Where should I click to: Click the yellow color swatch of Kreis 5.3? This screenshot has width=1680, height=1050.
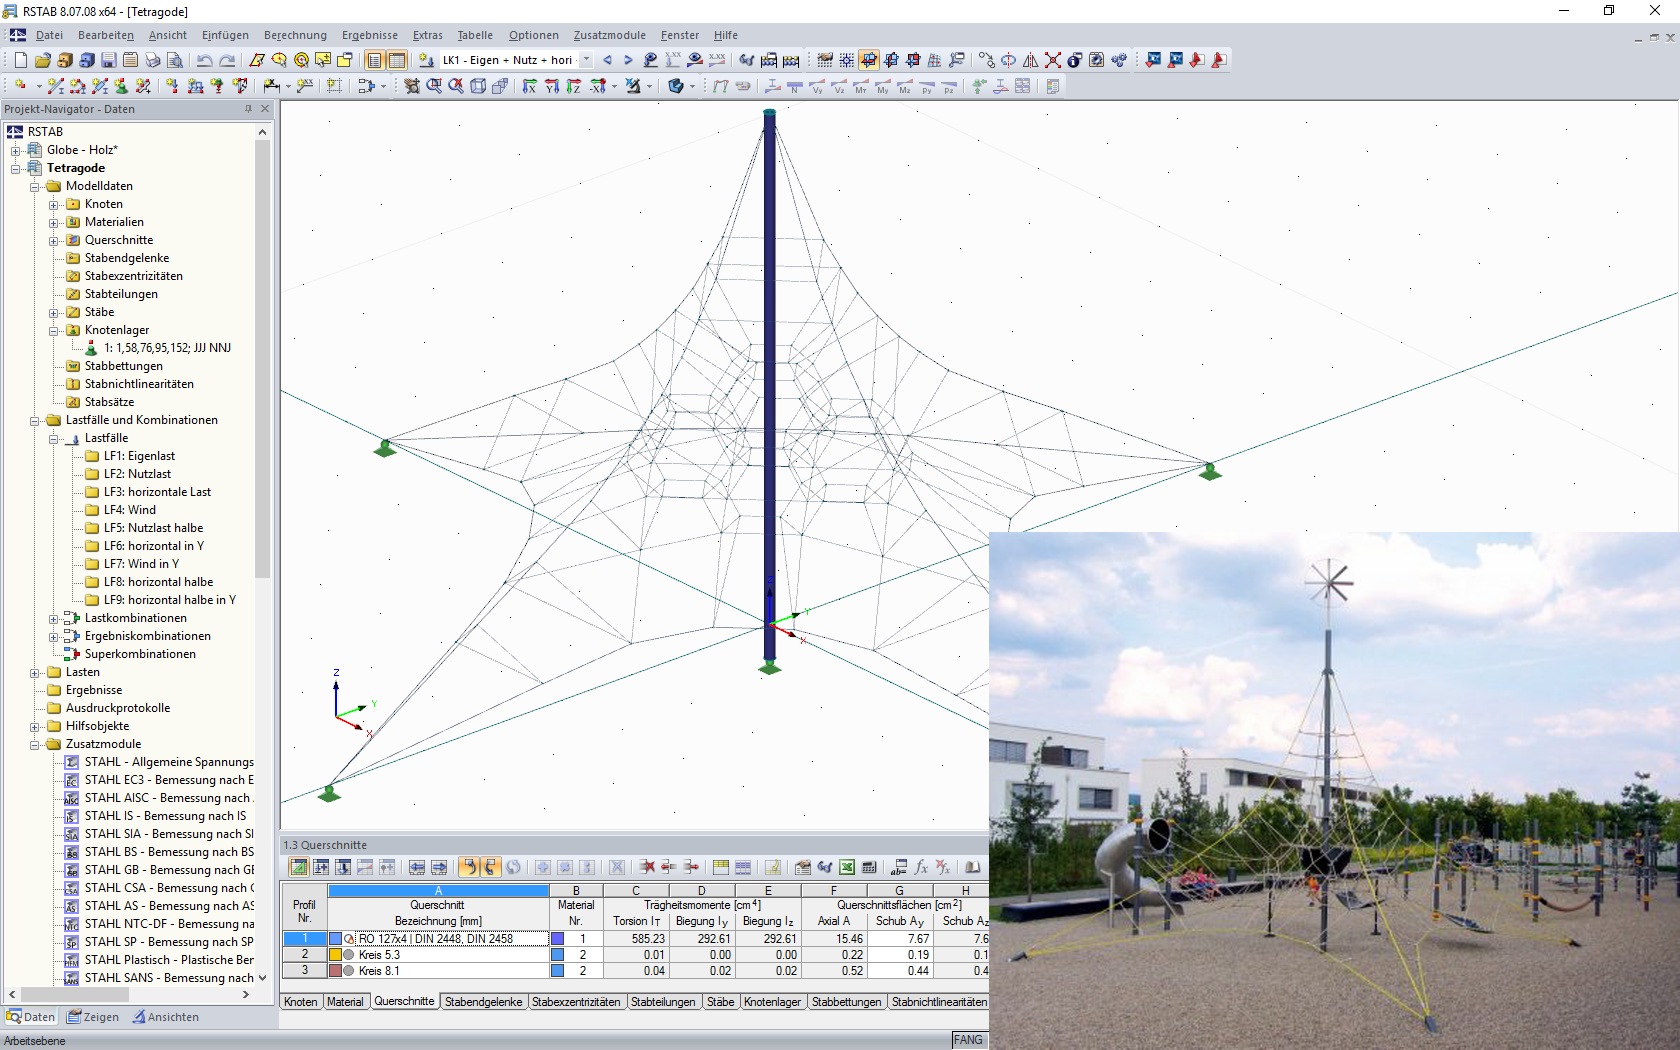pos(336,955)
